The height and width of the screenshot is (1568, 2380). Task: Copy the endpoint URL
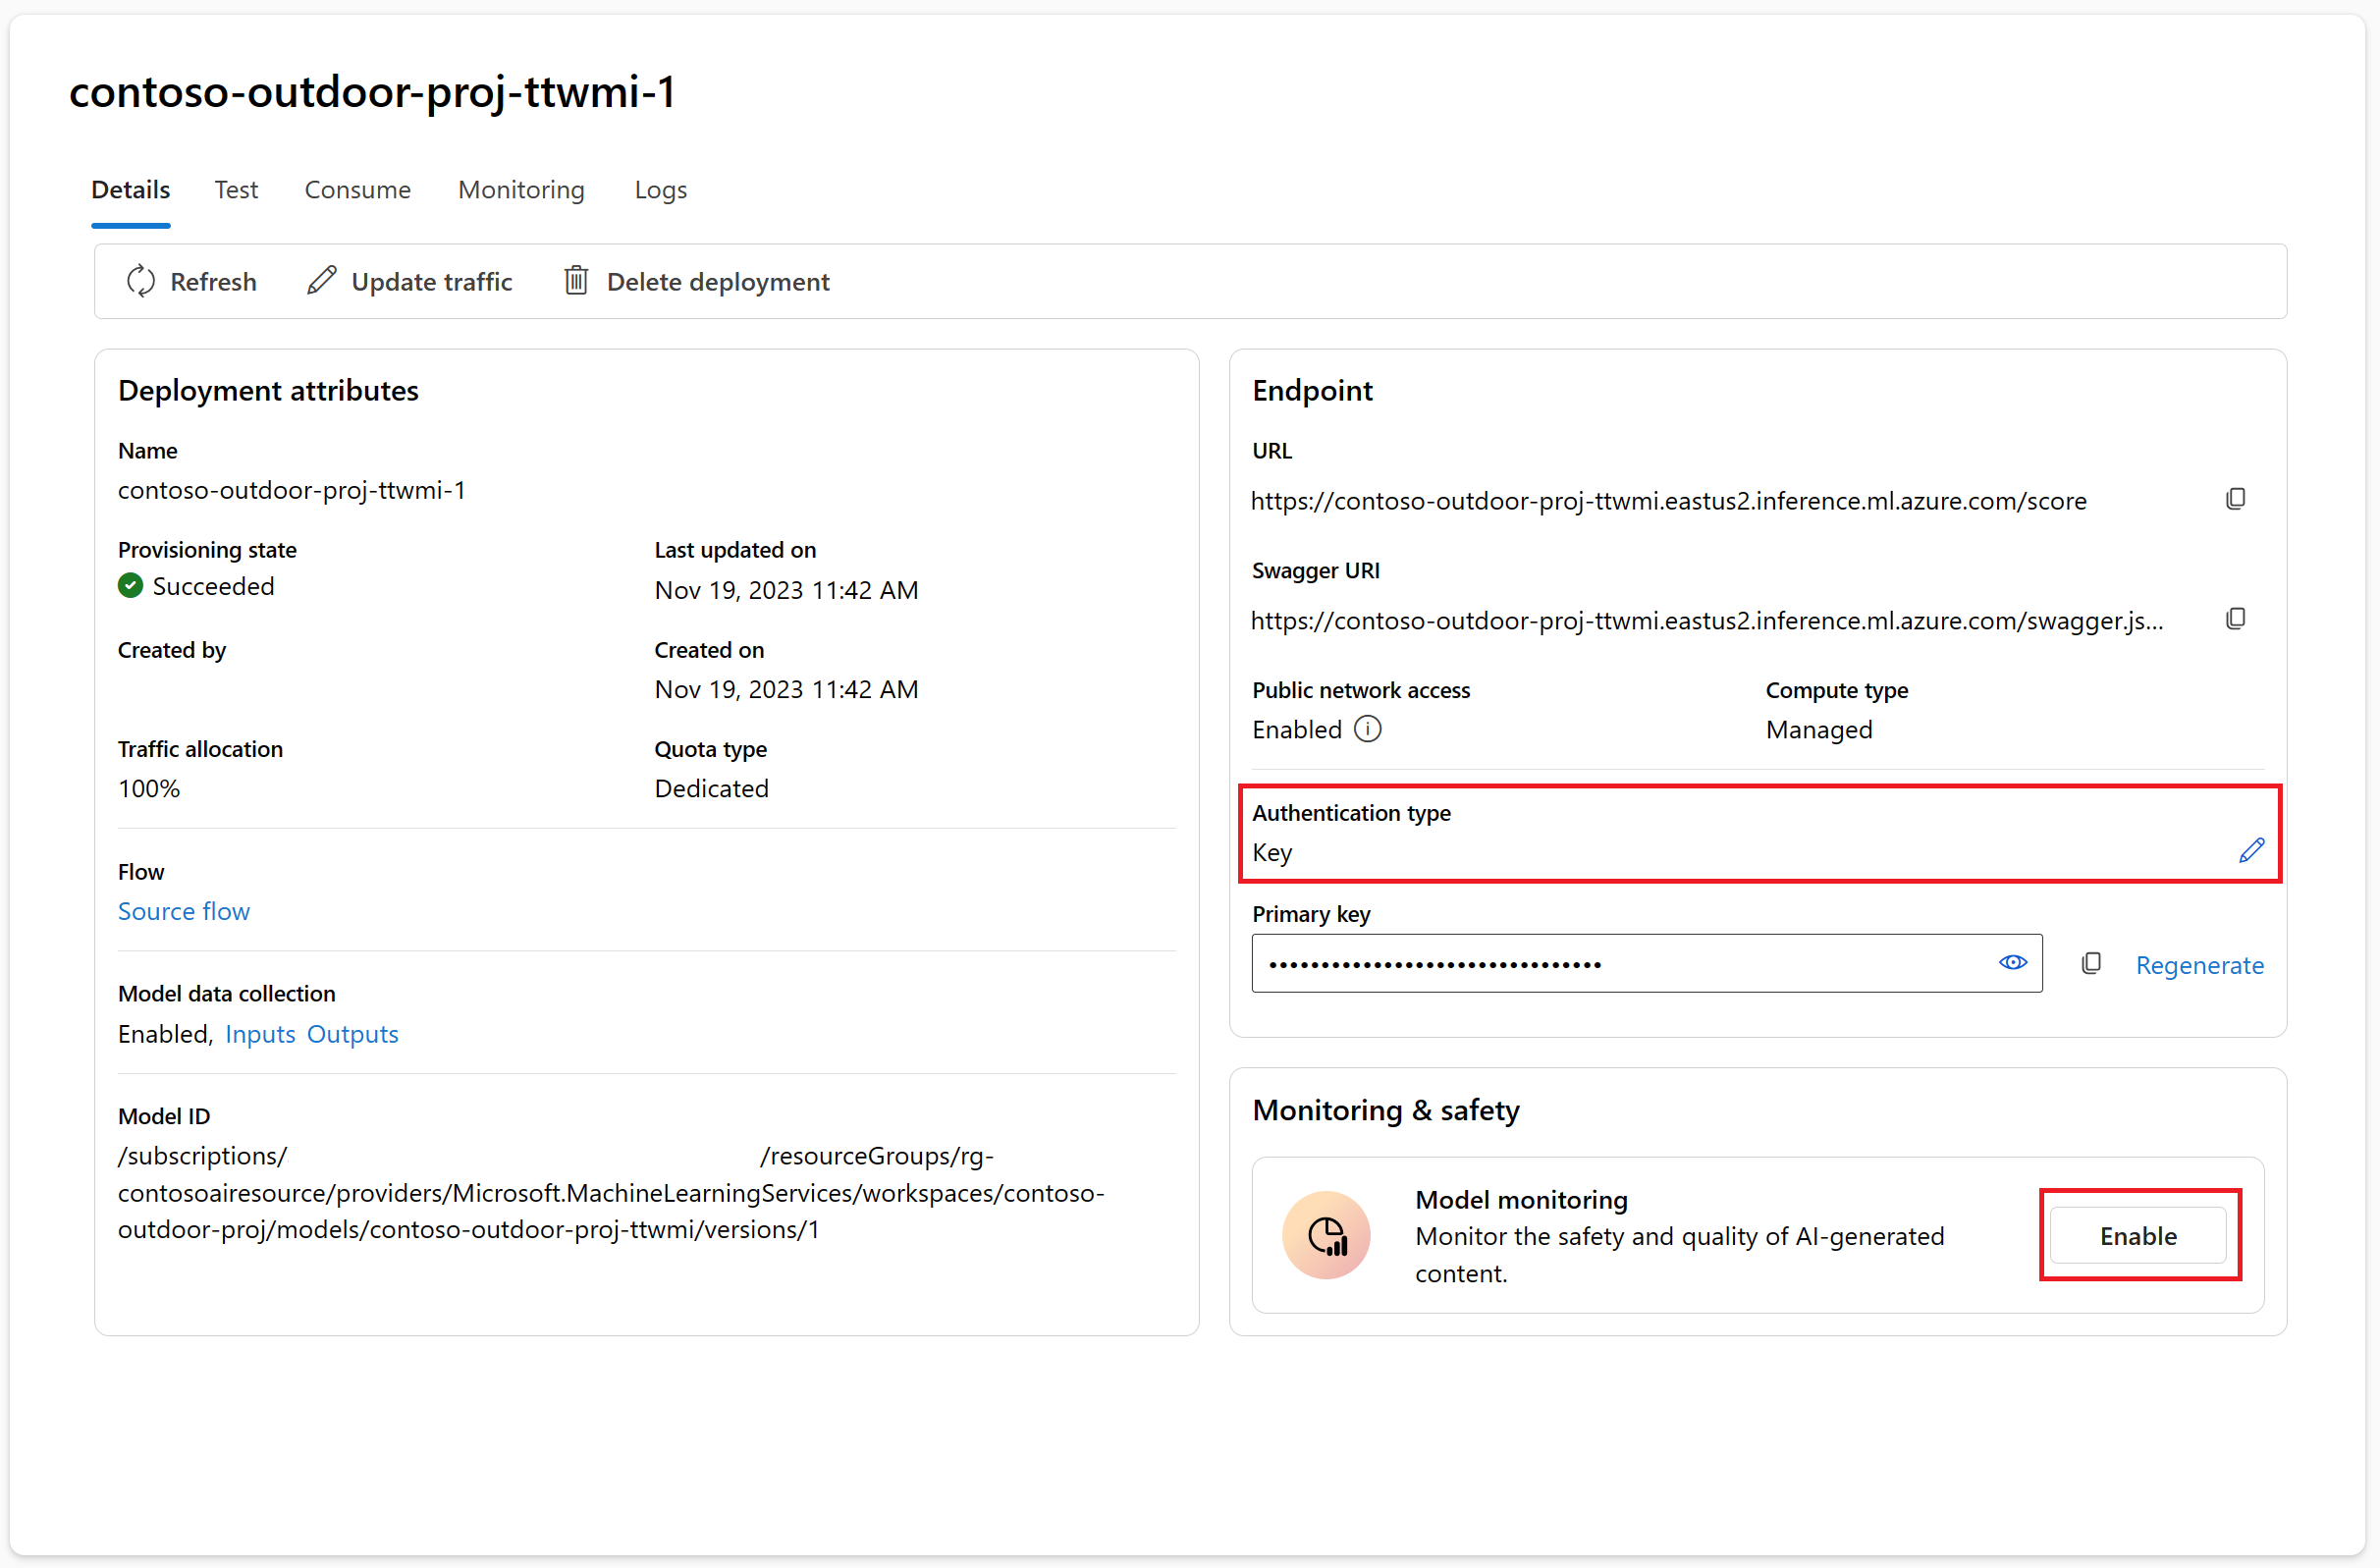(x=2235, y=499)
